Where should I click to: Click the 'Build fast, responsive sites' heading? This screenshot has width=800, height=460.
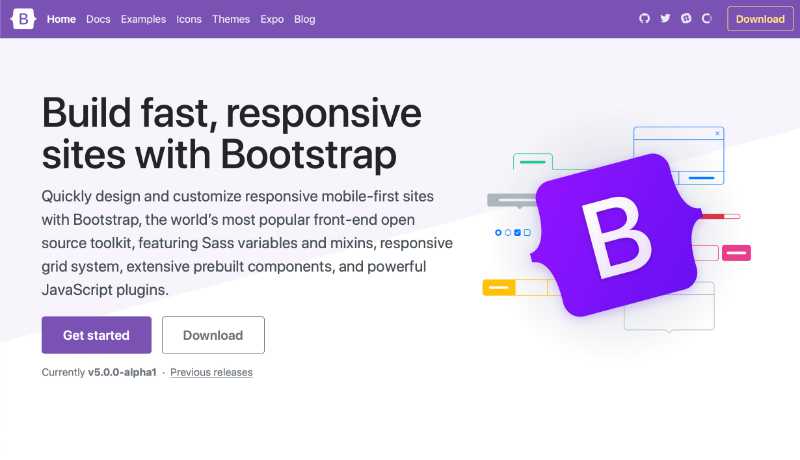pos(232,134)
